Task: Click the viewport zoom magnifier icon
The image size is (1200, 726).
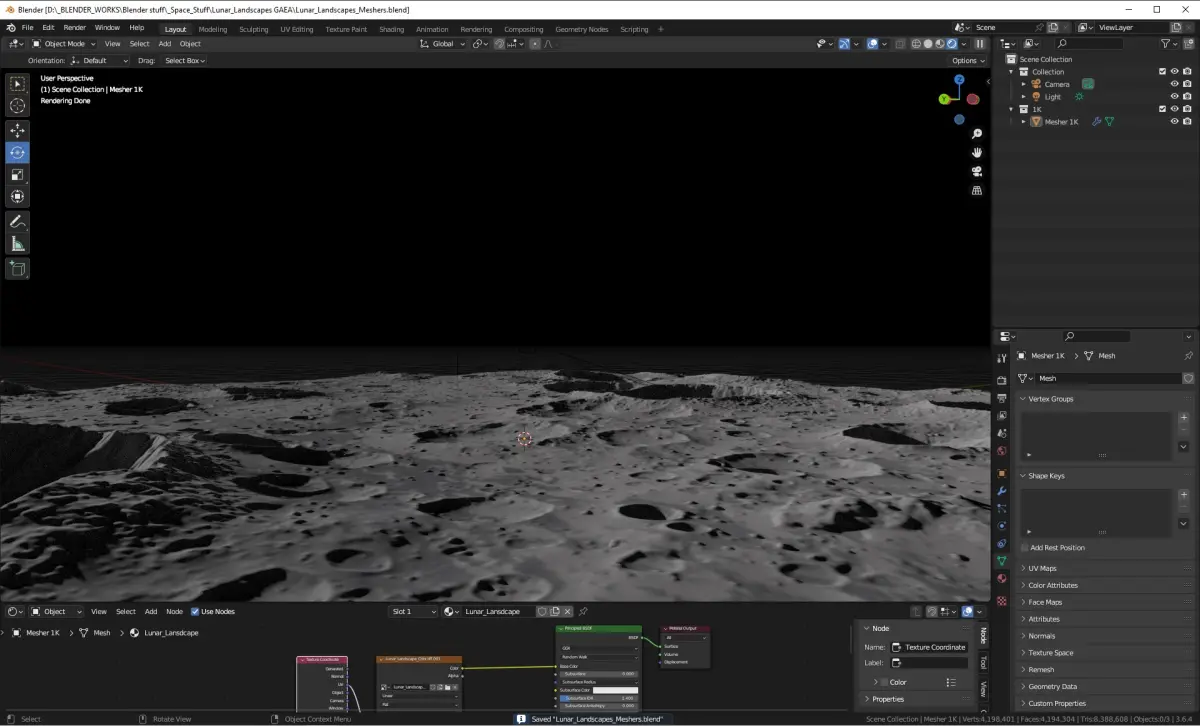Action: 977,134
